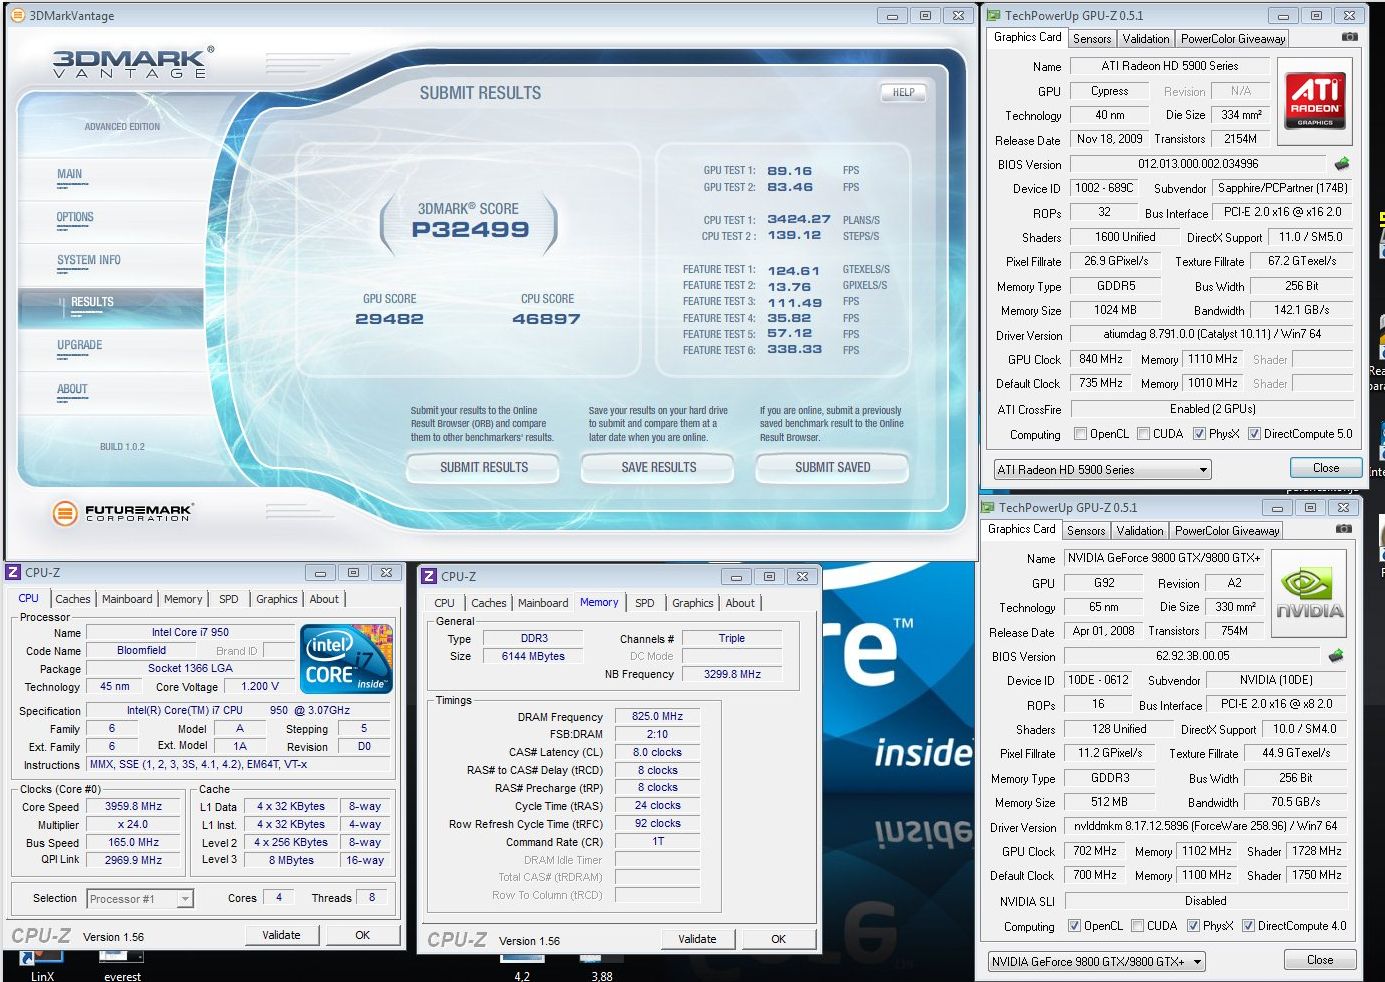Image resolution: width=1385 pixels, height=982 pixels.
Task: Open the About tab in CPU-Z CPU window
Action: pos(324,599)
